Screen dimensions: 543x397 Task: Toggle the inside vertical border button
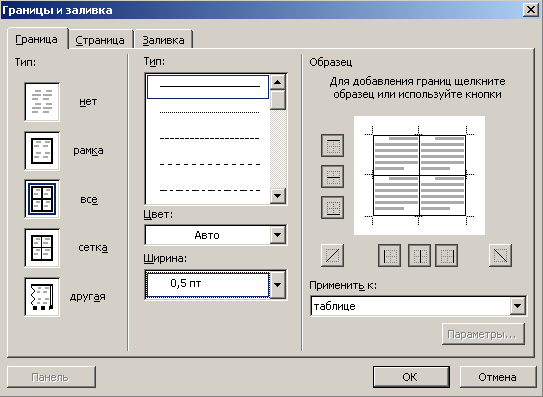419,256
